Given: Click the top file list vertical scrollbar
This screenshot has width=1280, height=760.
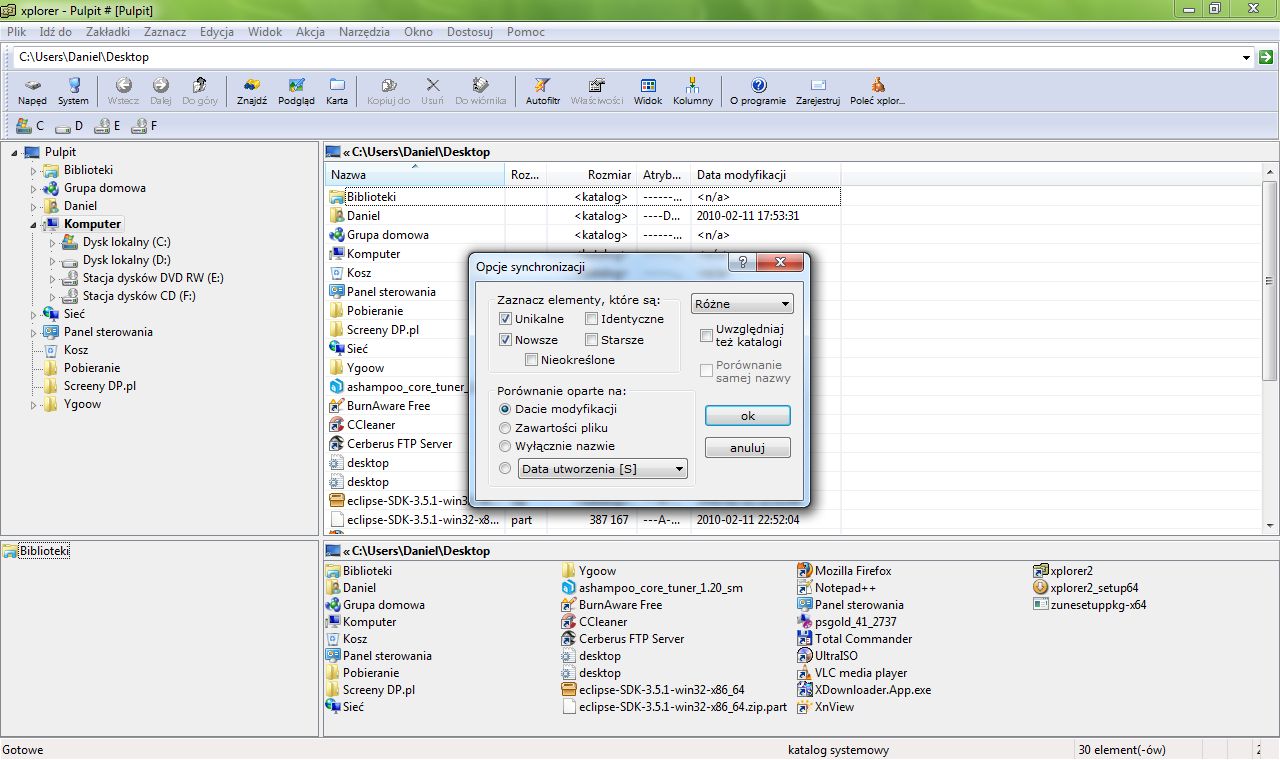Looking at the screenshot, I should coord(1270,280).
